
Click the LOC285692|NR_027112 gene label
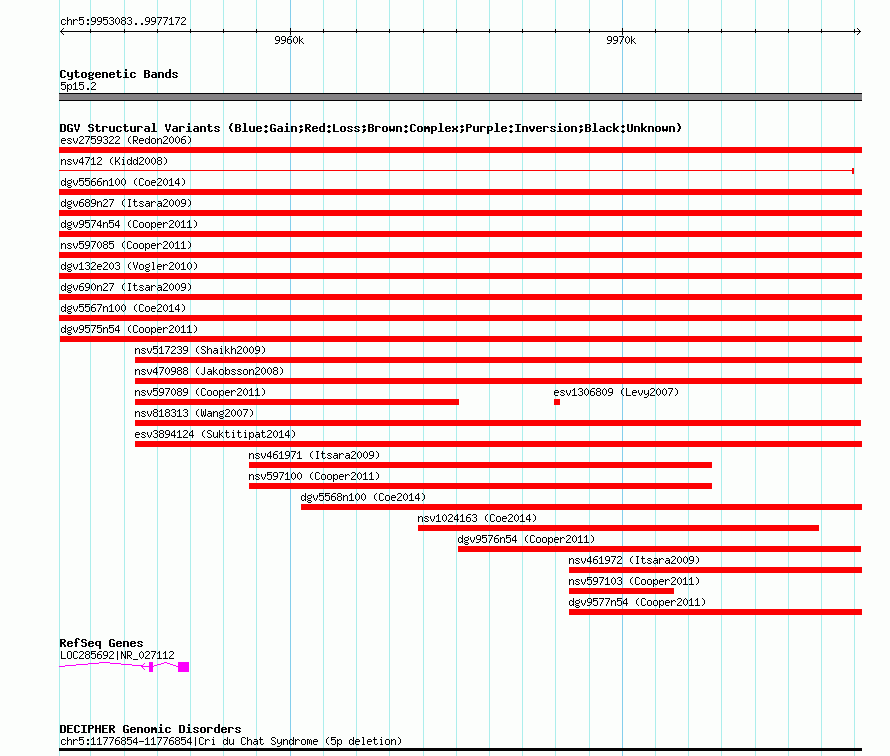(x=117, y=655)
